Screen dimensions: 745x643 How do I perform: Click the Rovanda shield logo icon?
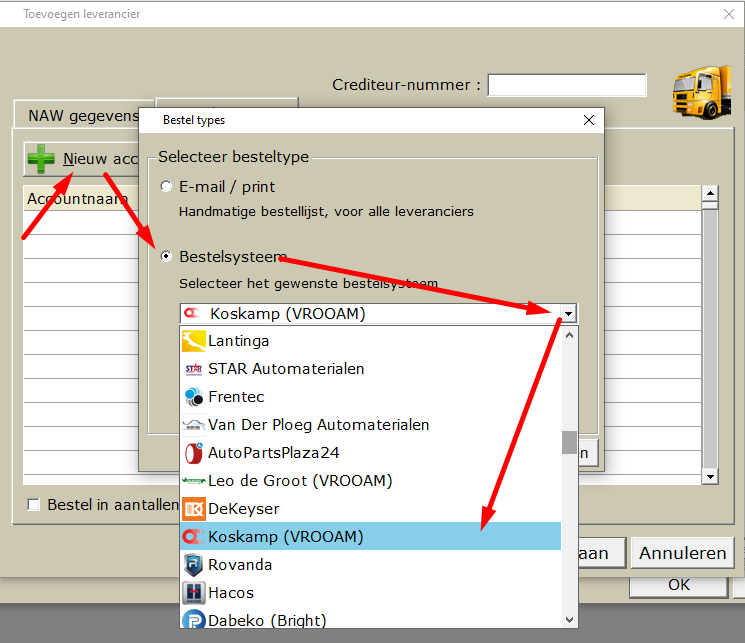pos(193,565)
